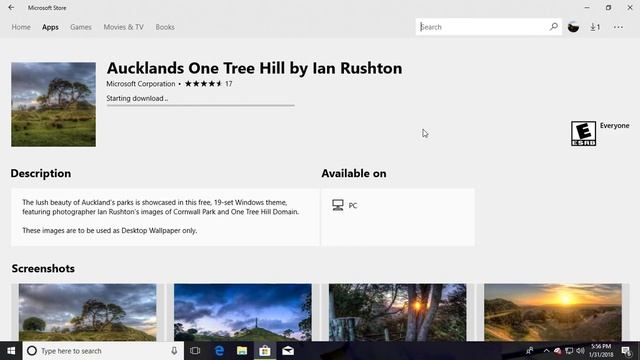Open the user account avatar

[573, 27]
